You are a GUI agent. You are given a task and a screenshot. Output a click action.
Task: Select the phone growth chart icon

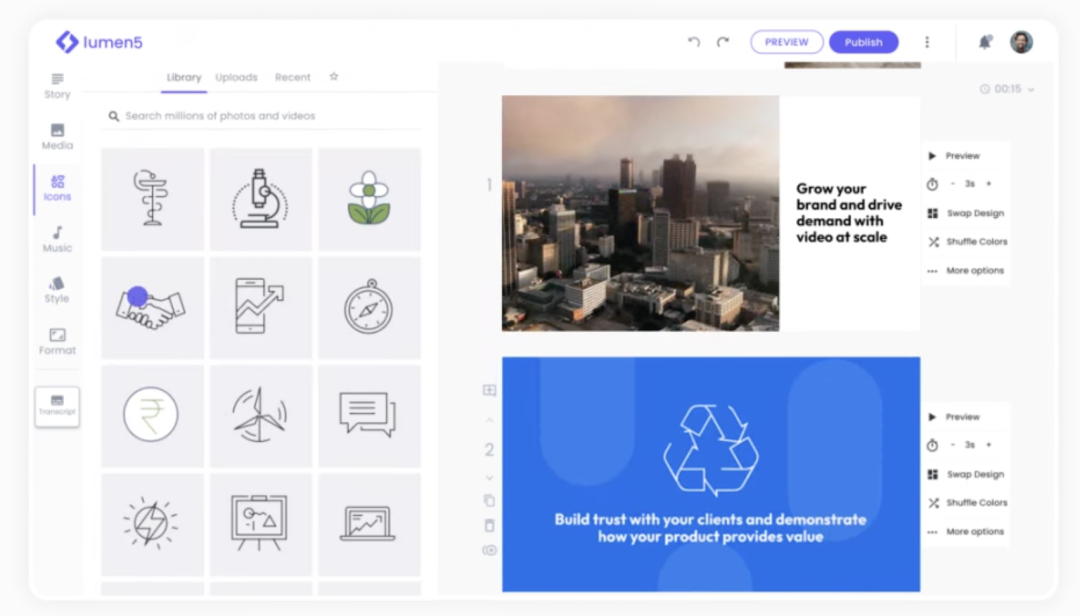click(x=260, y=307)
